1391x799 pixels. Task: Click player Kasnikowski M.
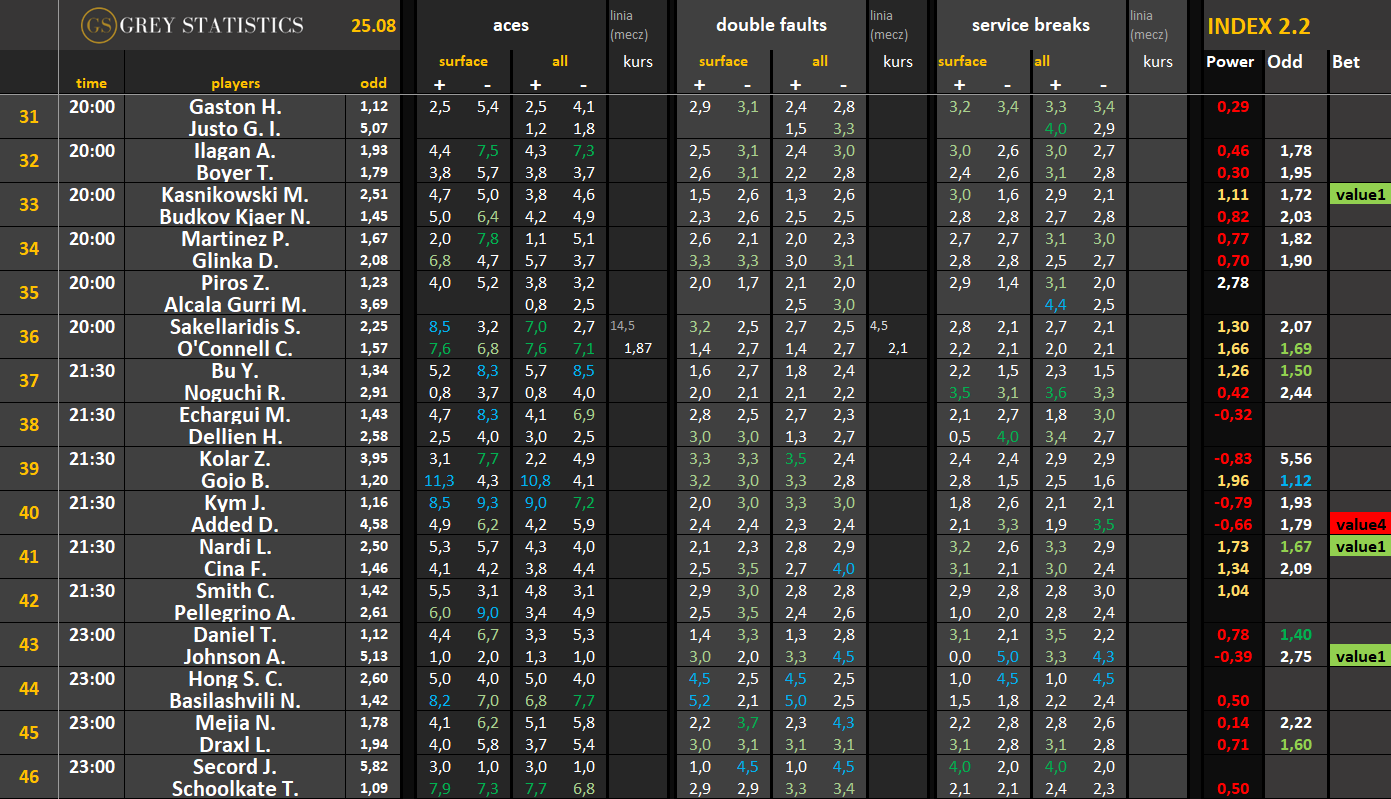point(235,194)
